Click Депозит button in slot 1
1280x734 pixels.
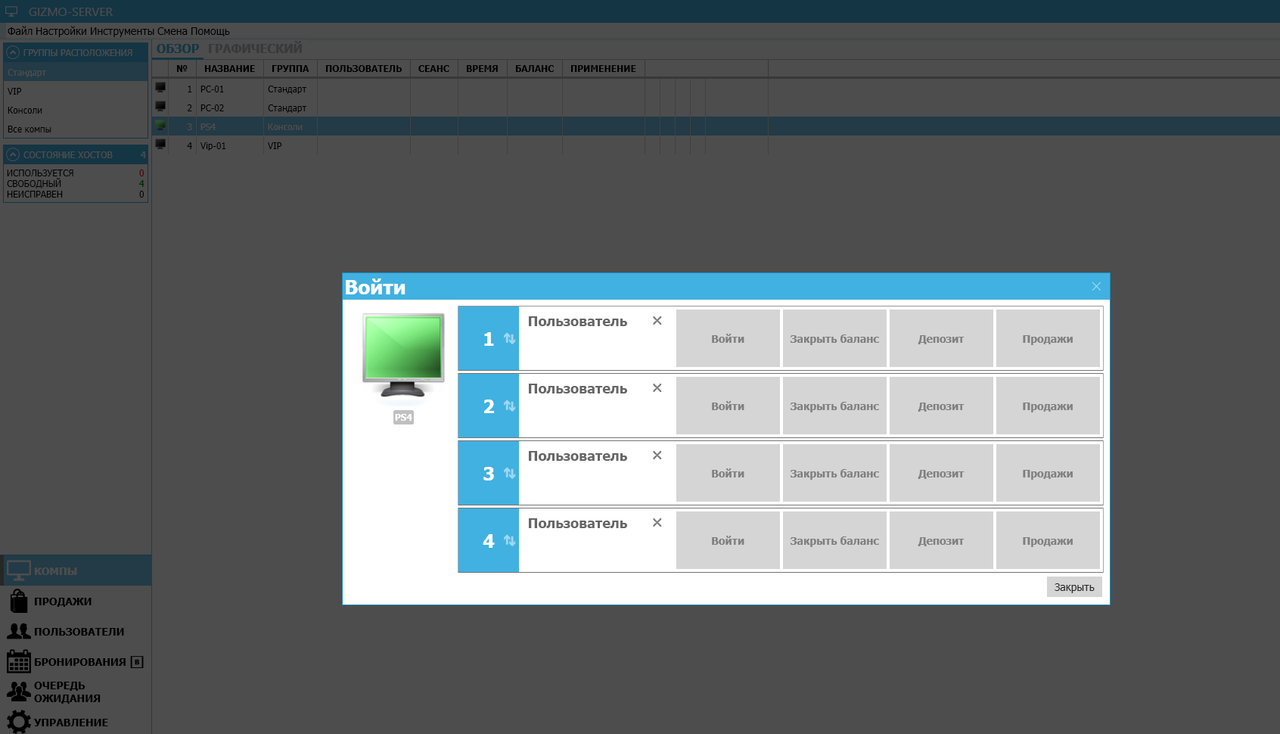coord(941,339)
